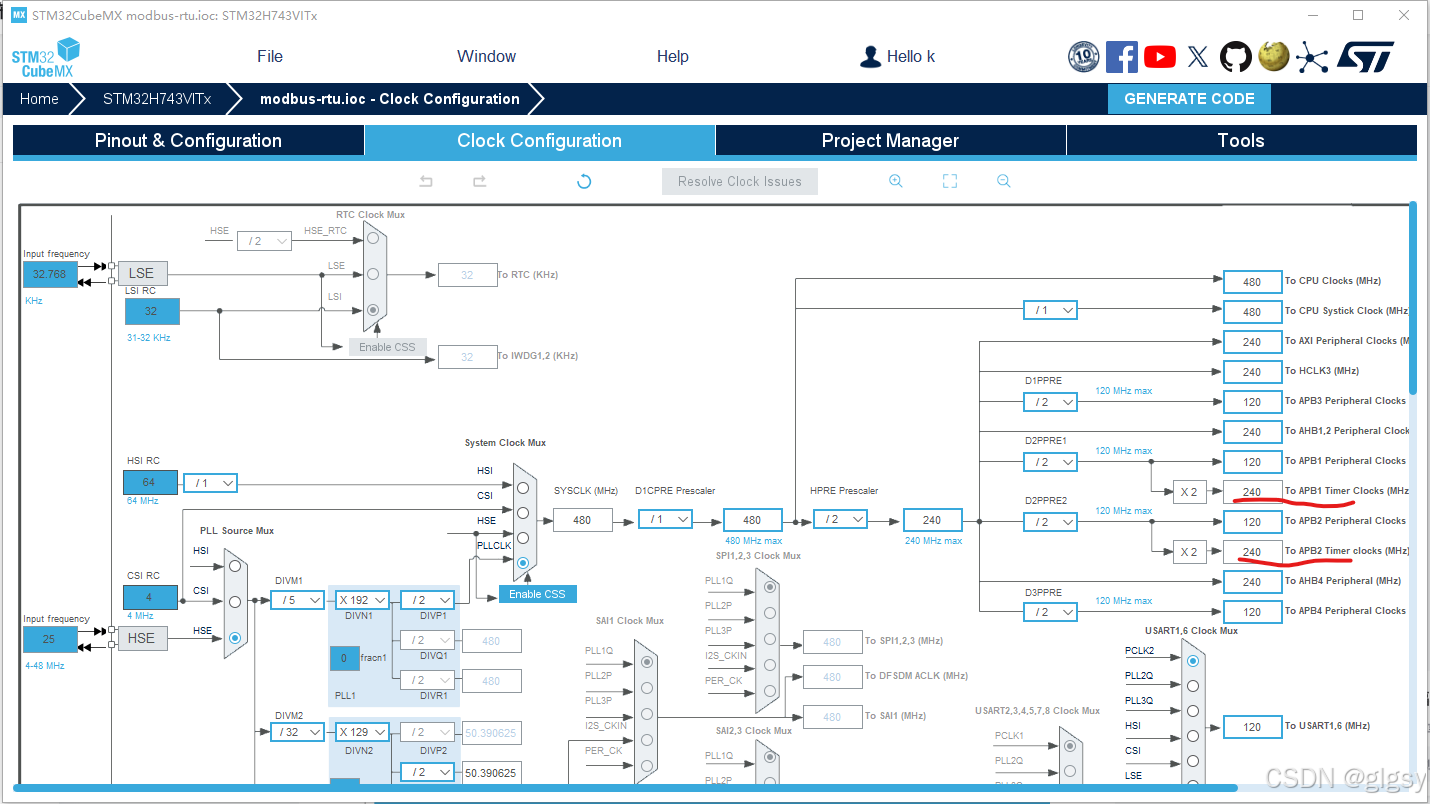The image size is (1430, 804).
Task: Click the SYSCLK 480 MHz value field
Action: pos(582,520)
